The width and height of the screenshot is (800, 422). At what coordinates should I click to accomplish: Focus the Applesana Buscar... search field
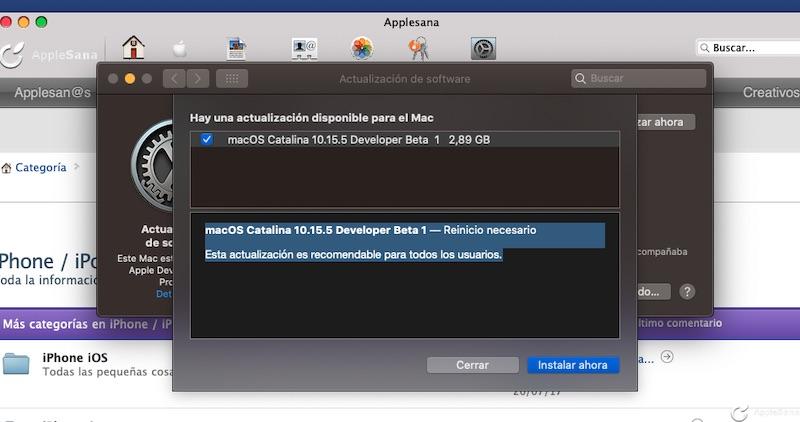click(x=748, y=48)
